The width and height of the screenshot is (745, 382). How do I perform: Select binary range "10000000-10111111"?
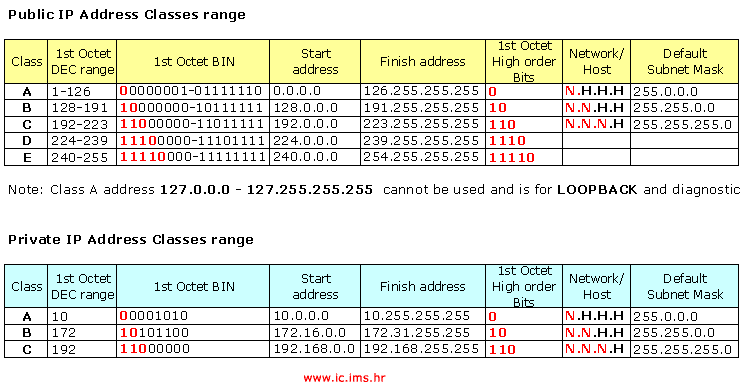tap(191, 108)
